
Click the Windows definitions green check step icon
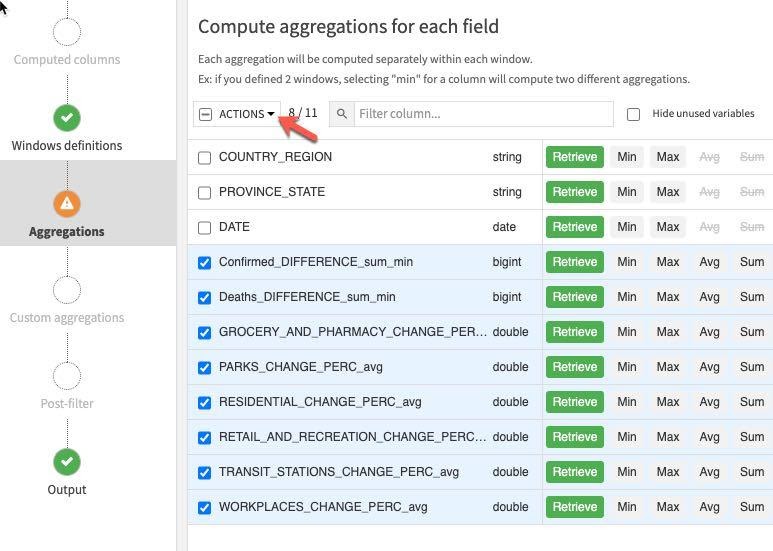click(x=67, y=118)
